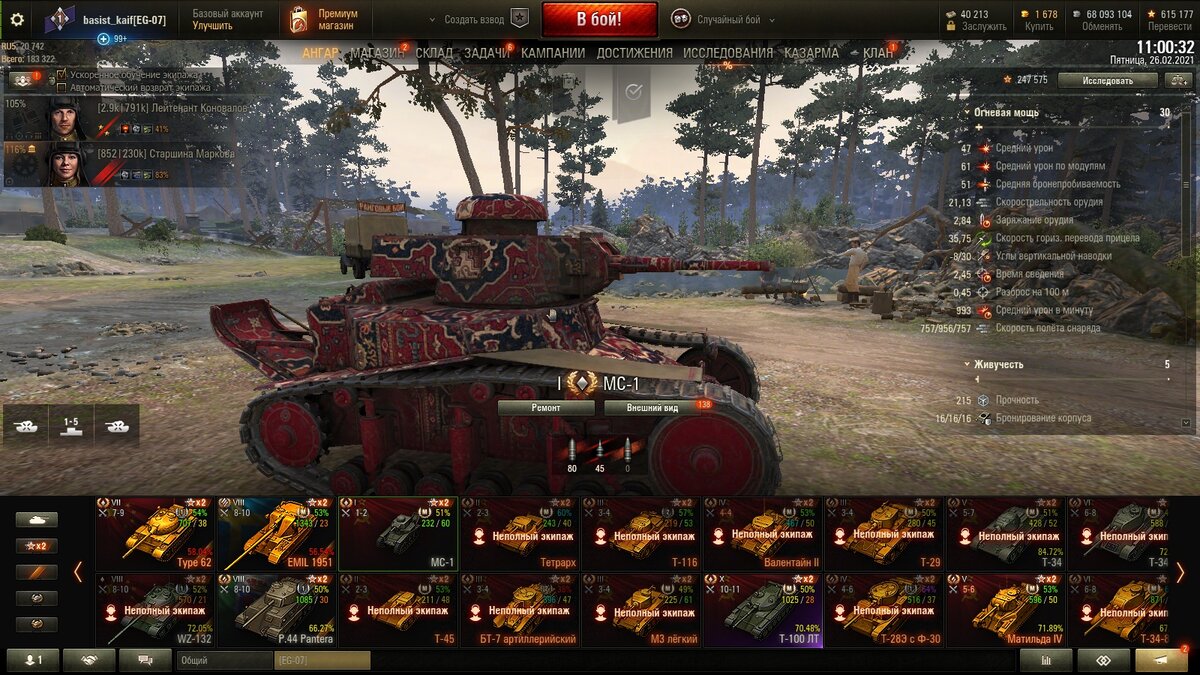Collapse the Живучесть stats section
The width and height of the screenshot is (1200, 675).
(x=968, y=365)
